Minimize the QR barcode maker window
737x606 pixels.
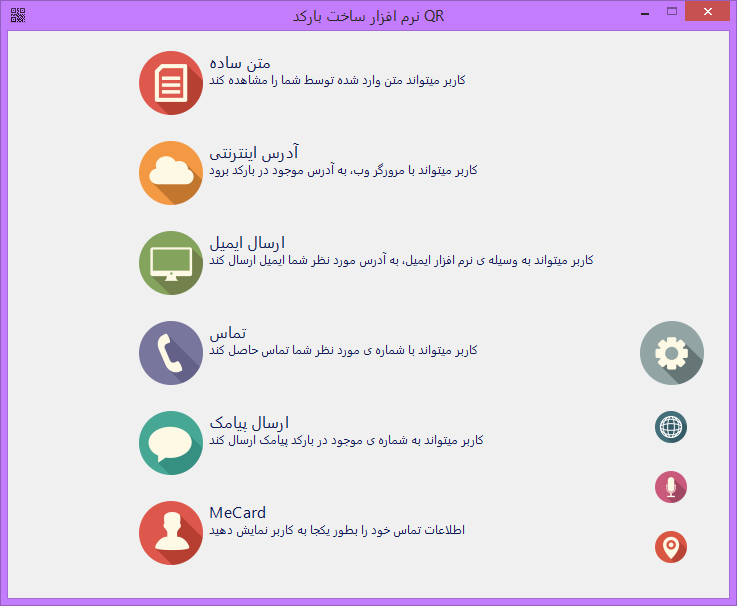(x=645, y=13)
